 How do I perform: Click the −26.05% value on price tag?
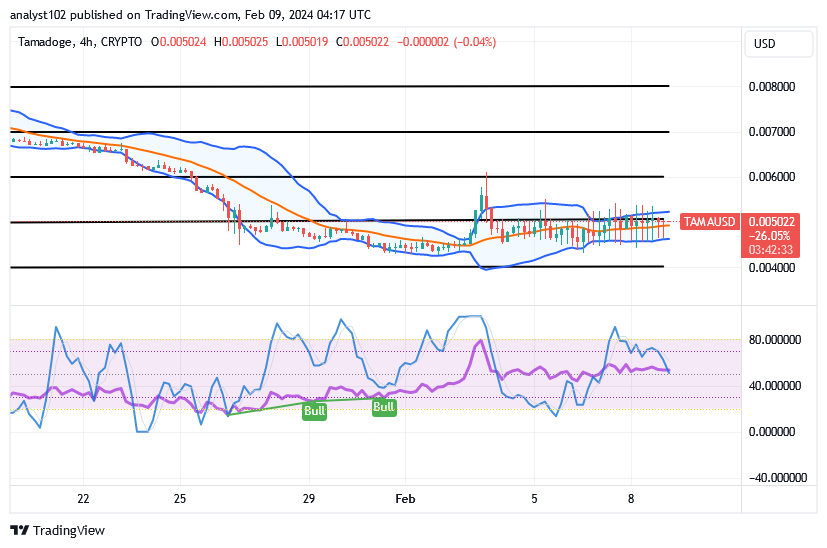pyautogui.click(x=770, y=236)
